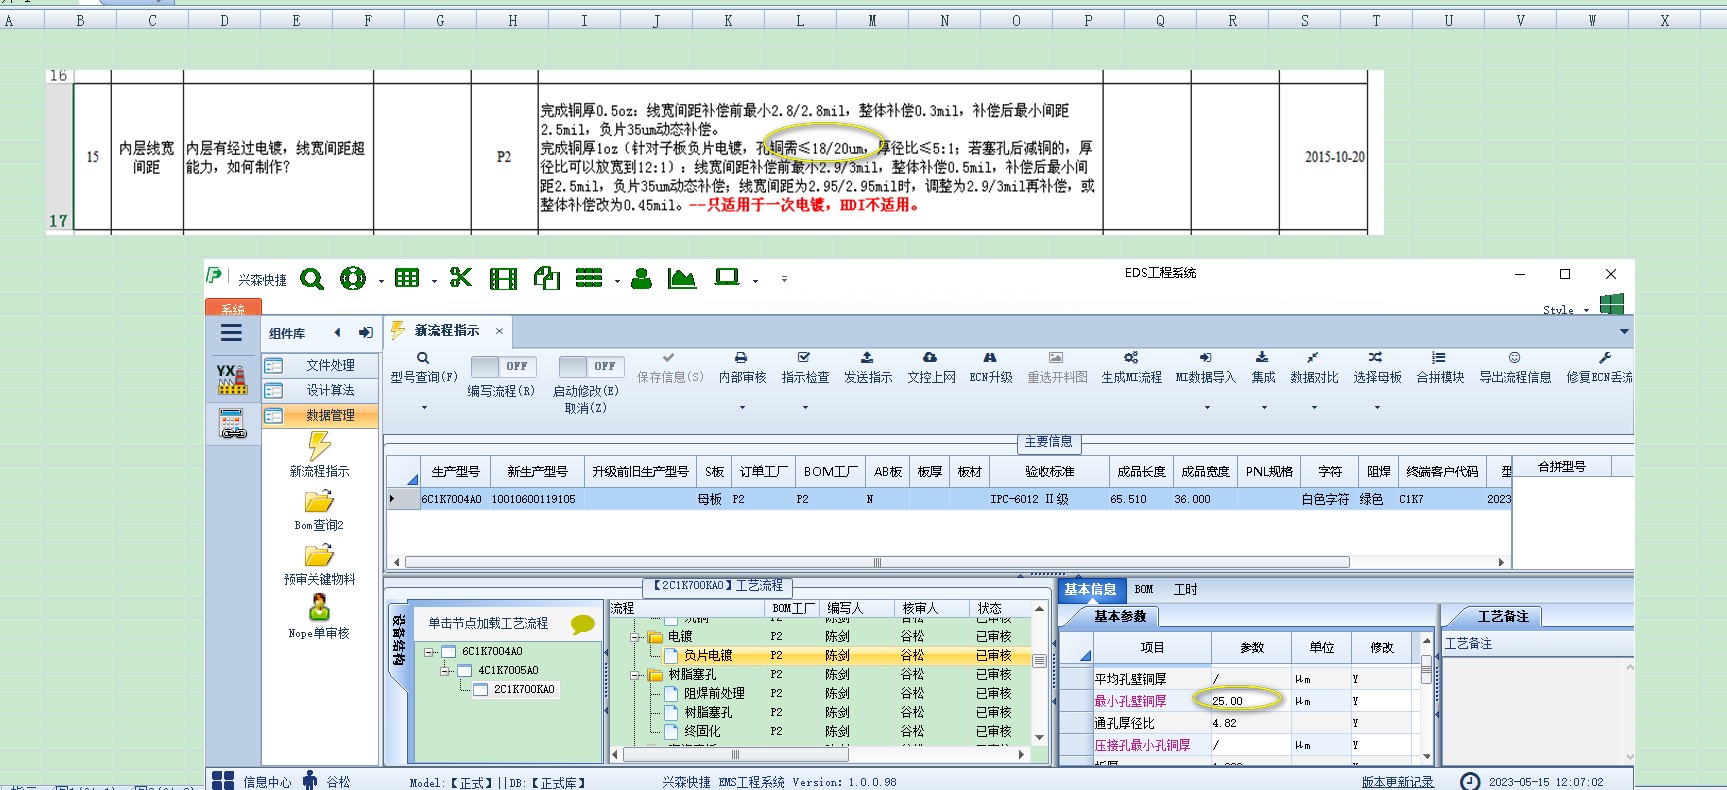Viewport: 1727px width, 790px height.
Task: Open dropdown arrow under 指示检查
Action: [x=805, y=407]
